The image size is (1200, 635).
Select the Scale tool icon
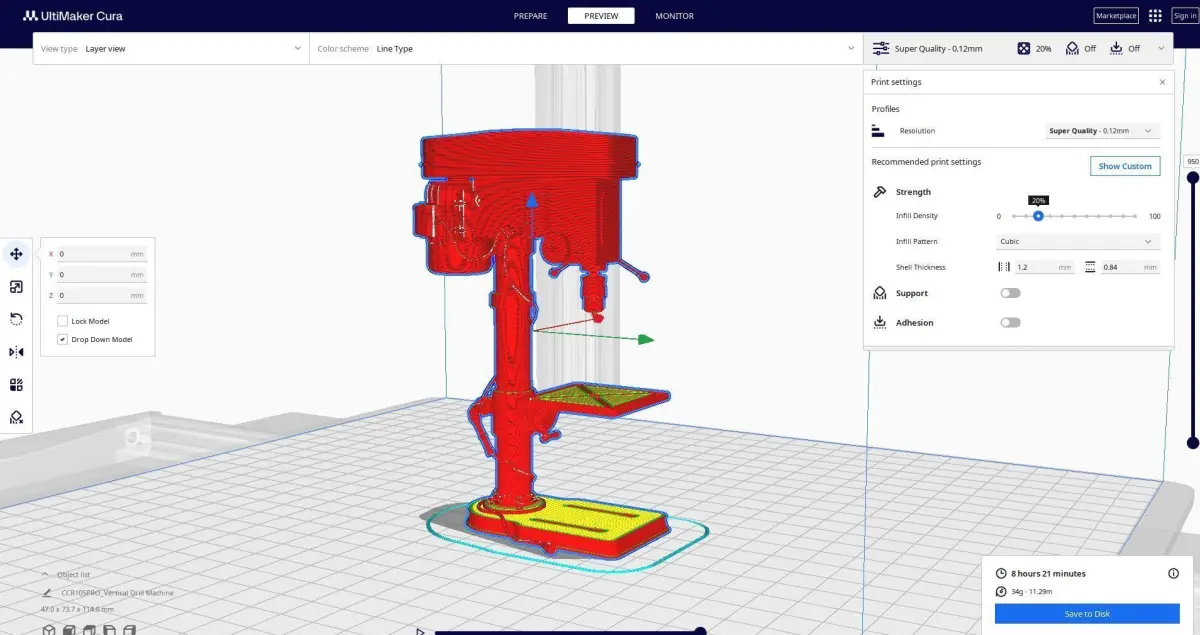(x=16, y=287)
